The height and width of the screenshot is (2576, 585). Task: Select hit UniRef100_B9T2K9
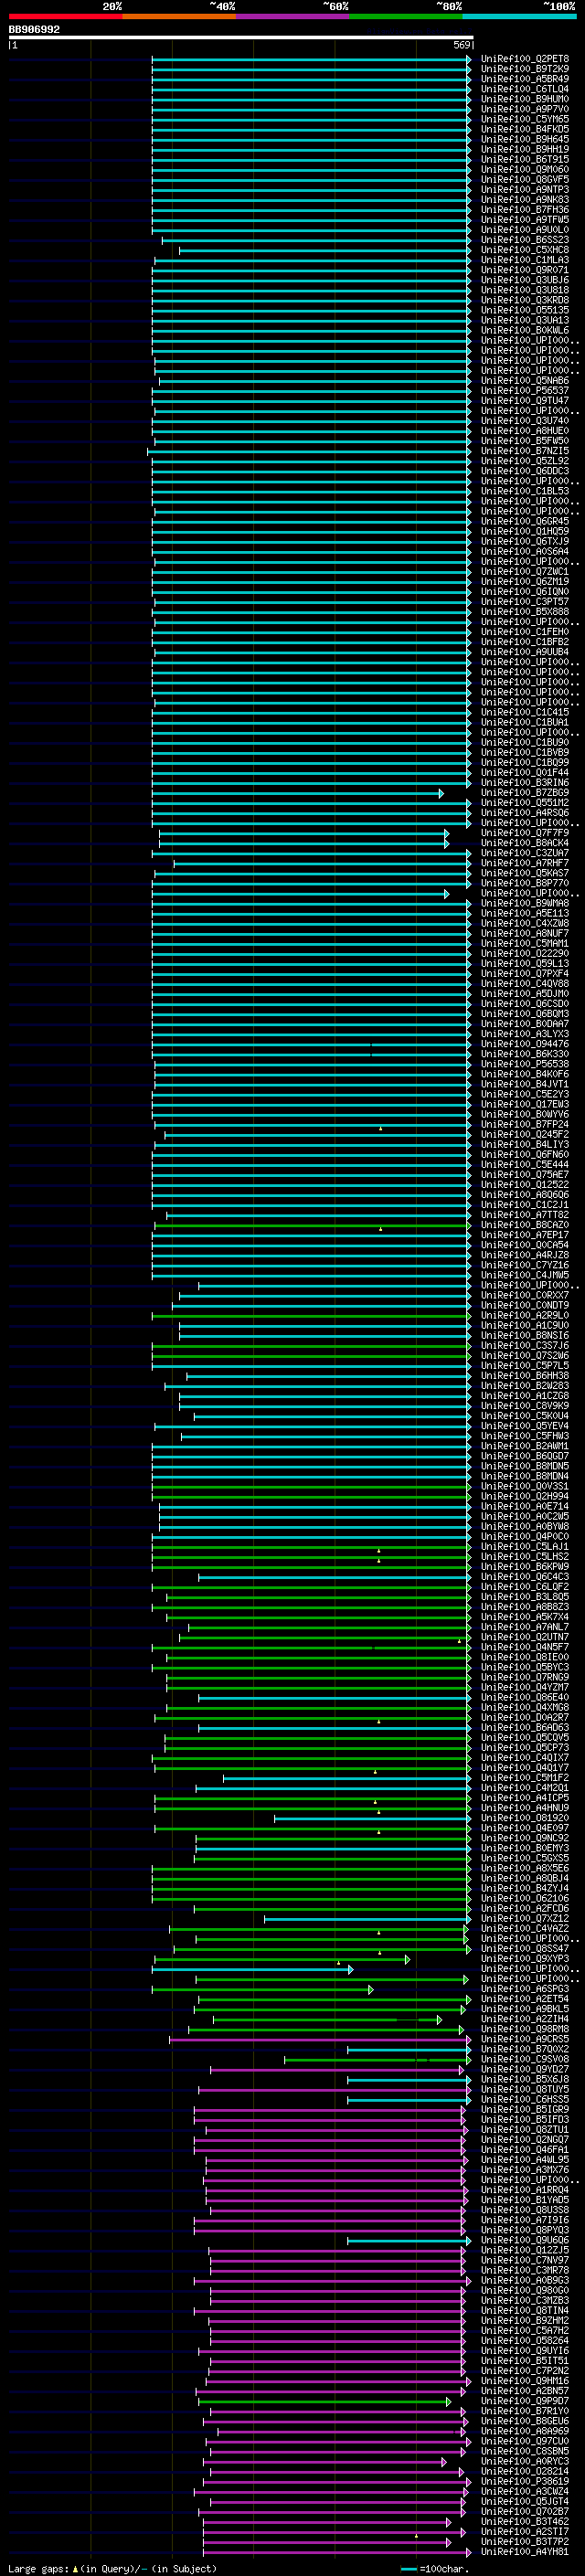pyautogui.click(x=524, y=69)
